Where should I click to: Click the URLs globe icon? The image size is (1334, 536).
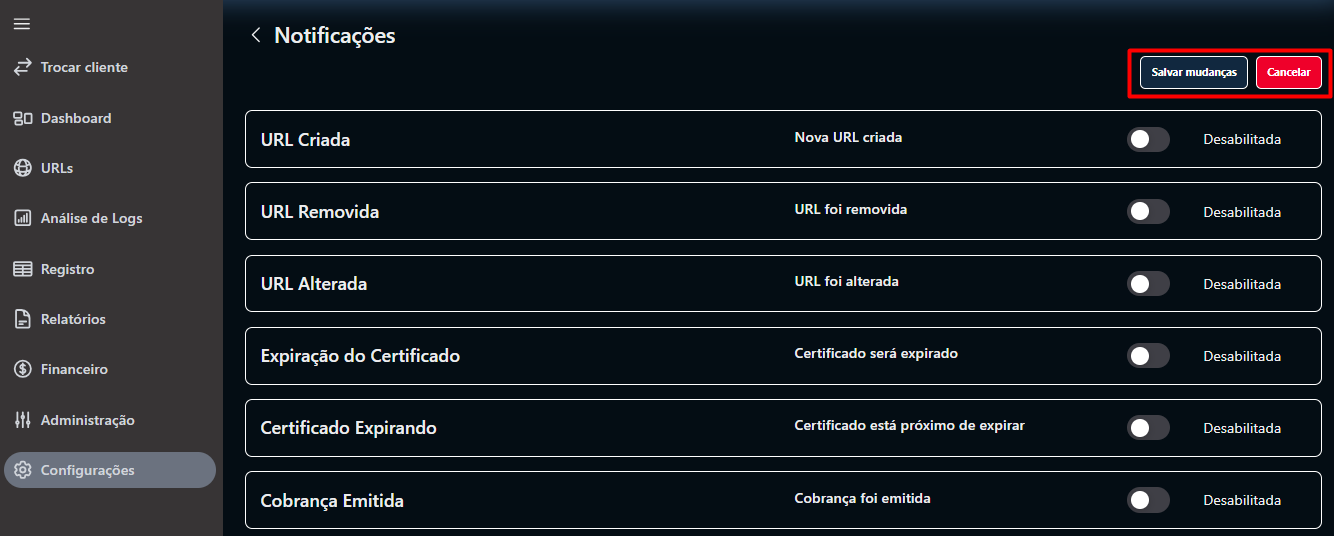tap(22, 168)
